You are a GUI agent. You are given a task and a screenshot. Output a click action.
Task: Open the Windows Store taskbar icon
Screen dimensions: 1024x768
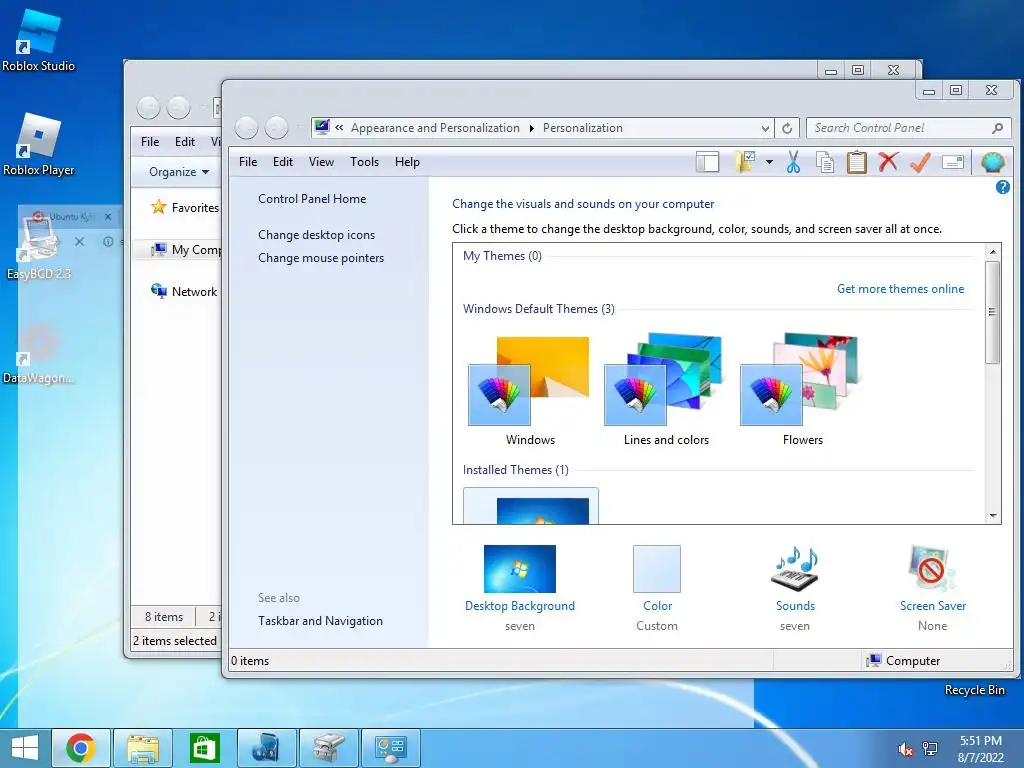coord(205,748)
